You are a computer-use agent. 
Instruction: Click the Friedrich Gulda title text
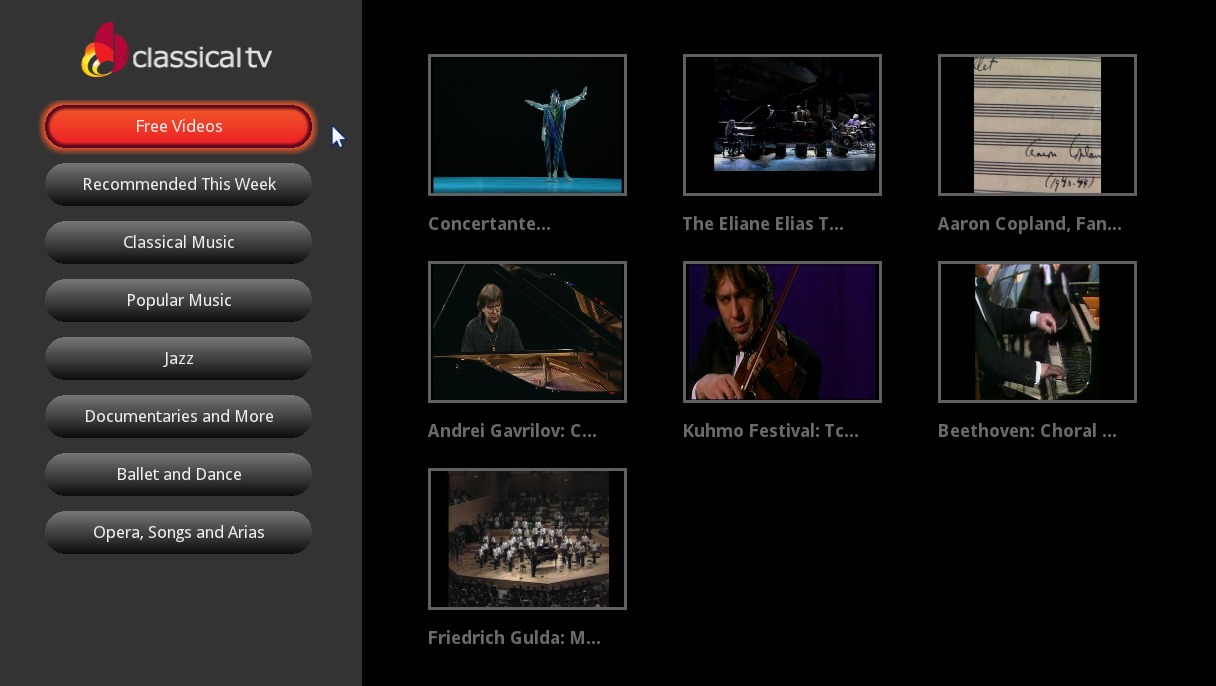pos(514,638)
